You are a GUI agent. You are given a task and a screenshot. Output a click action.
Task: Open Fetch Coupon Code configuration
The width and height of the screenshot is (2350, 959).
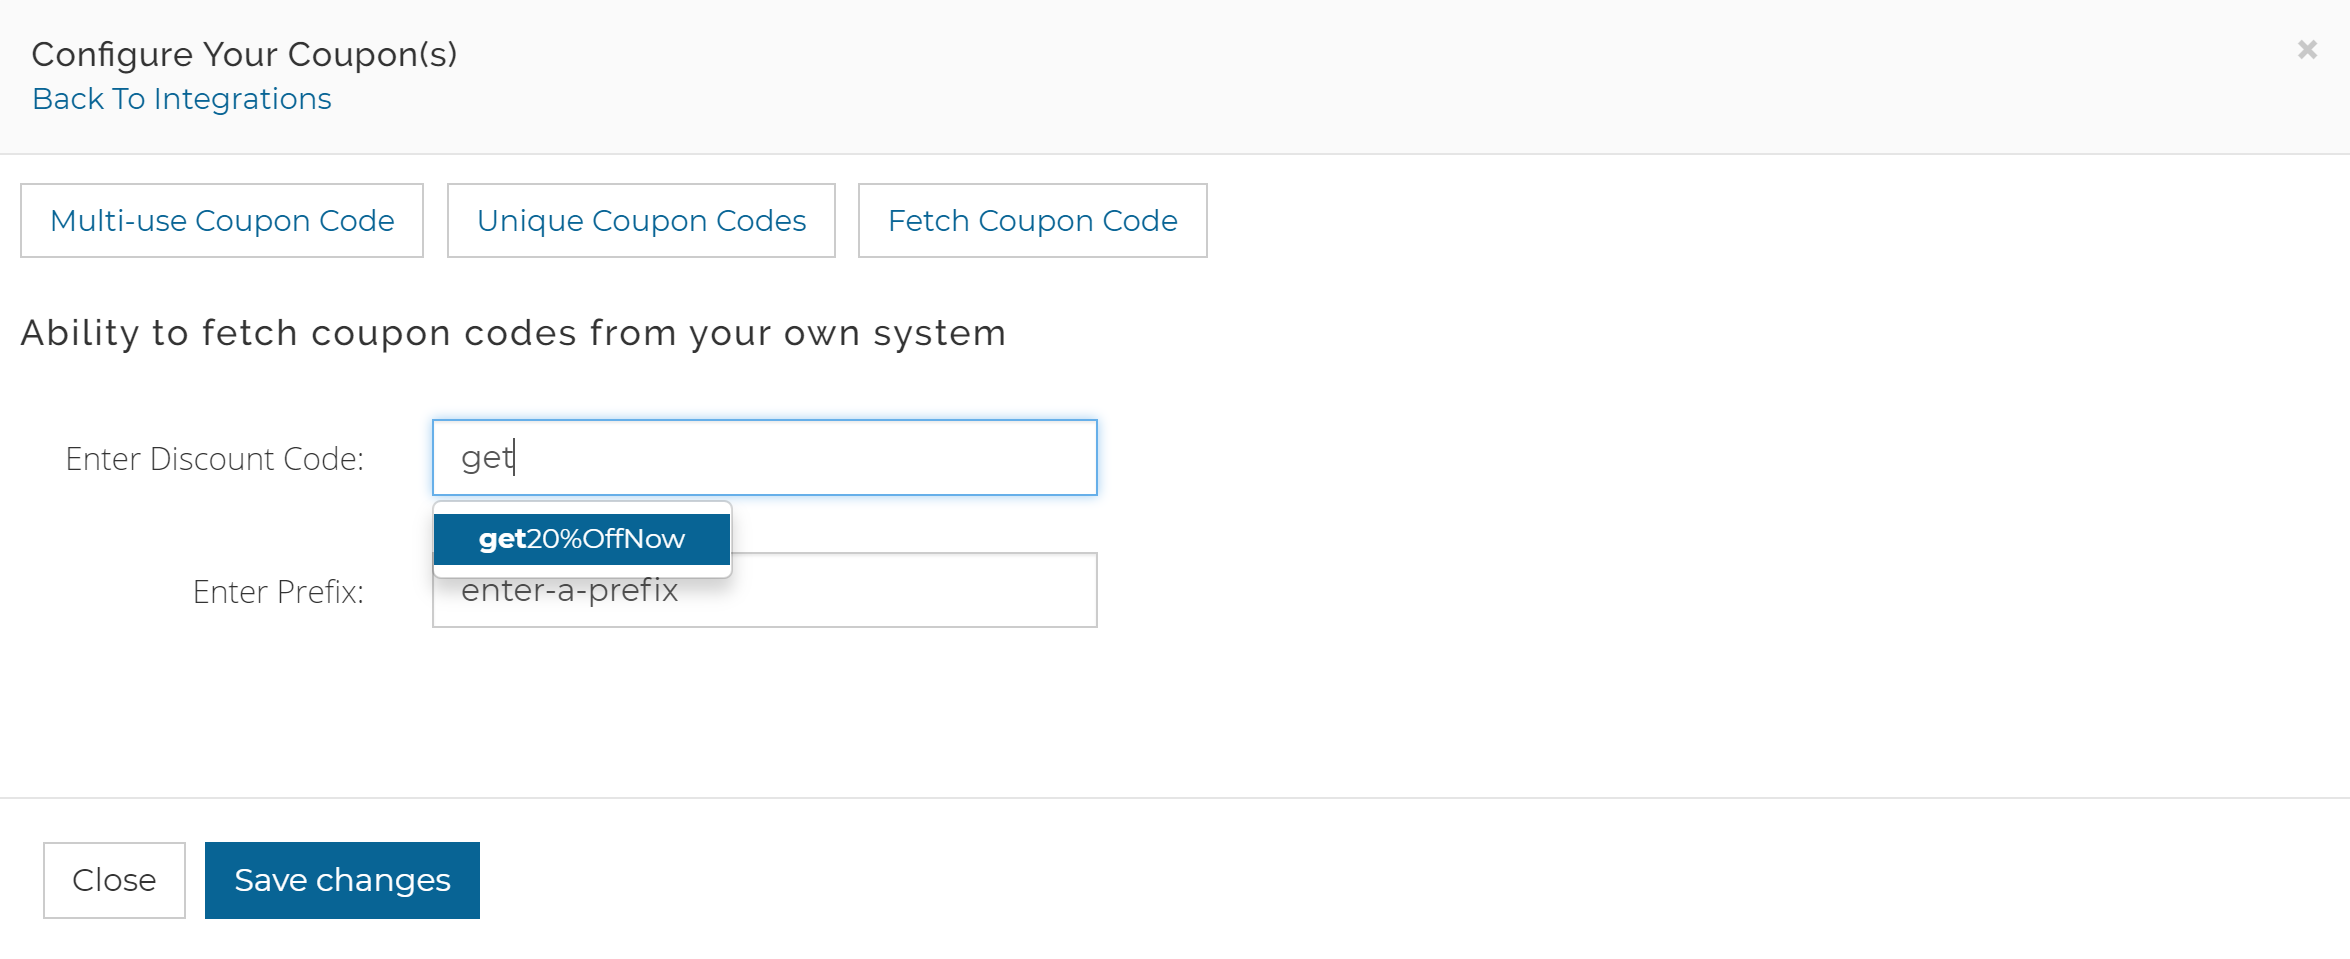(x=1032, y=220)
